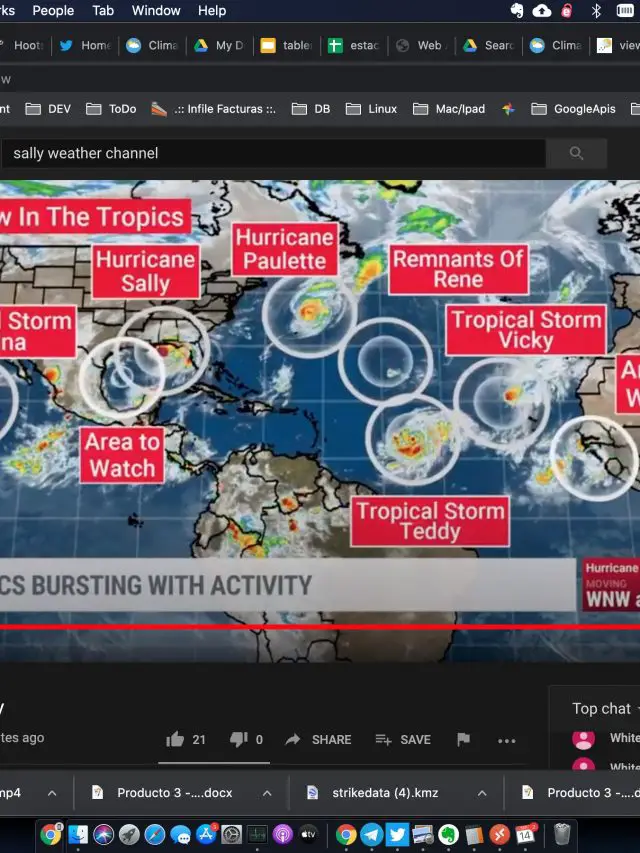Open the Google Photos pinwheel bookmark
Screen dimensions: 640x853
(508, 109)
